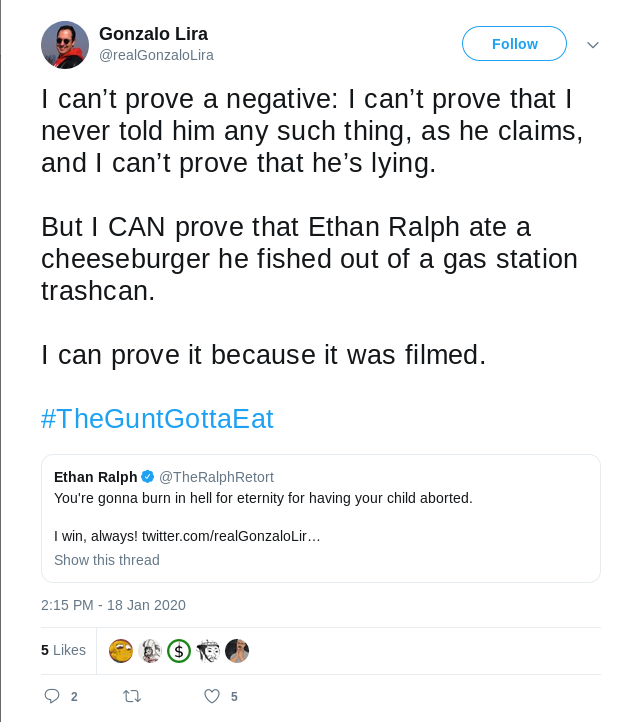This screenshot has height=722, width=636.
Task: Expand the tweet options chevron menu
Action: coord(593,45)
